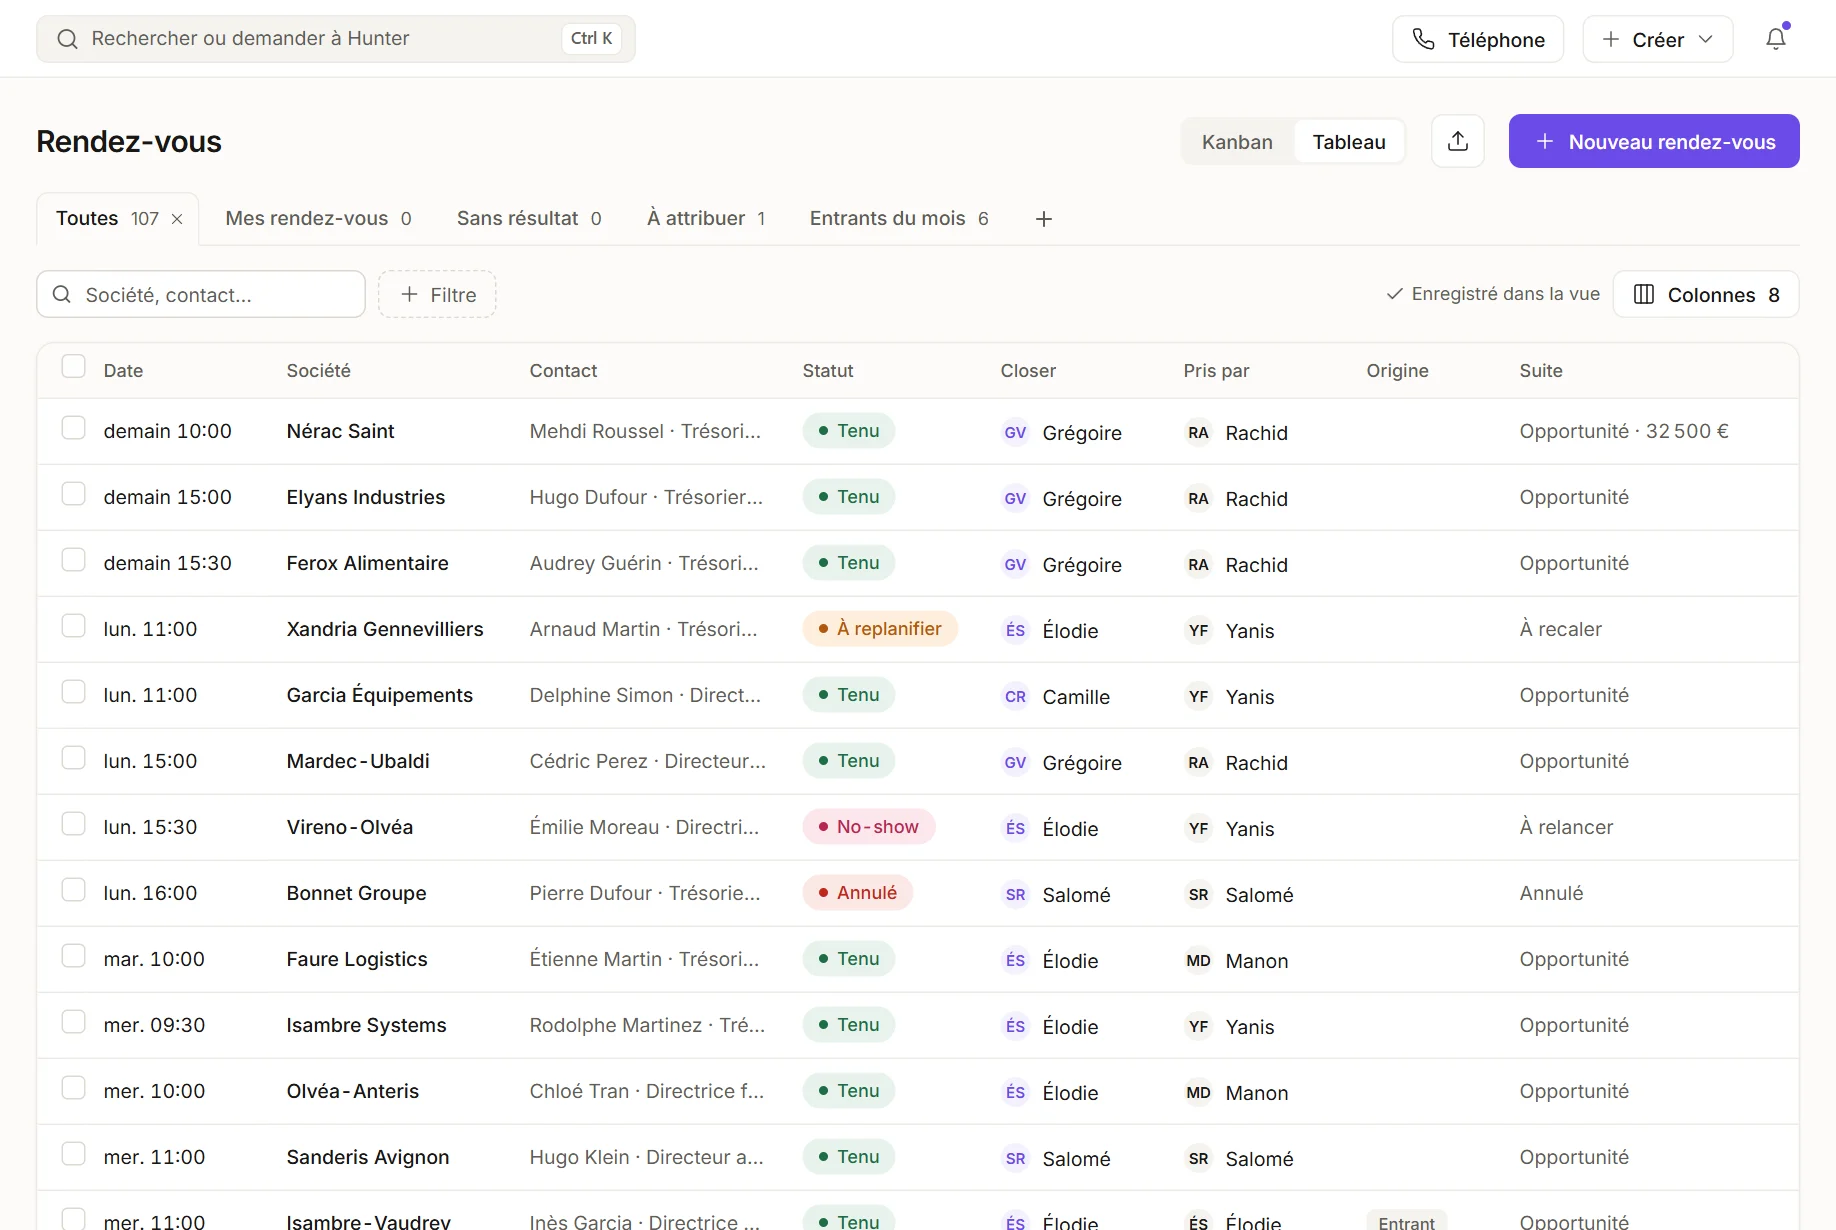The image size is (1836, 1230).
Task: Click the Opportunité · 32 500 € cell
Action: point(1624,431)
